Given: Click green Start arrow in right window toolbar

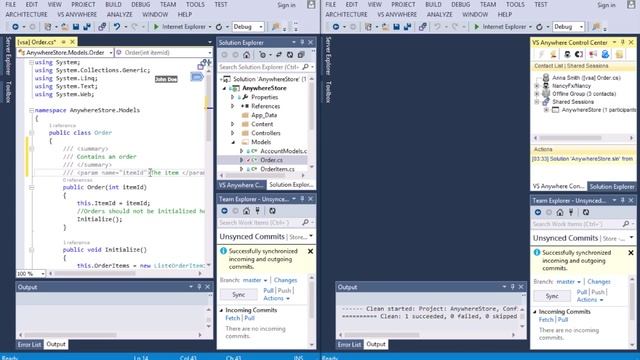Looking at the screenshot, I should click(476, 27).
